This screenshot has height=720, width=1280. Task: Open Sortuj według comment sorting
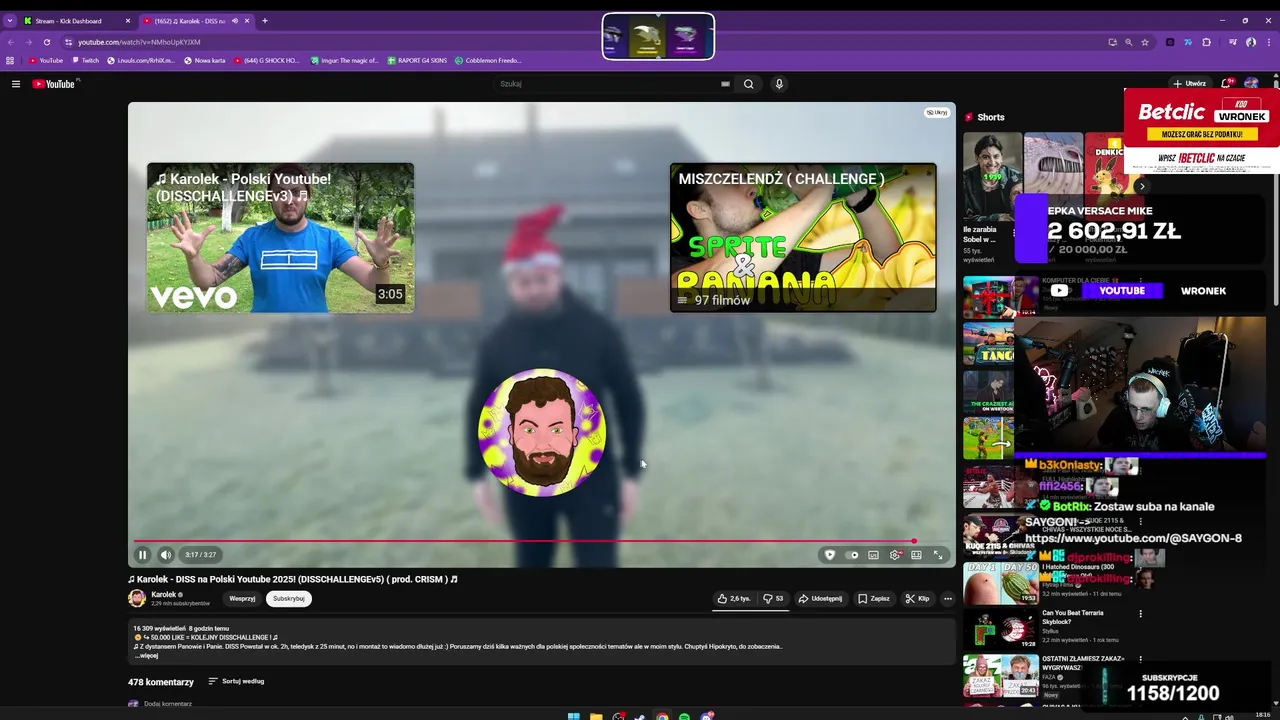tap(236, 681)
